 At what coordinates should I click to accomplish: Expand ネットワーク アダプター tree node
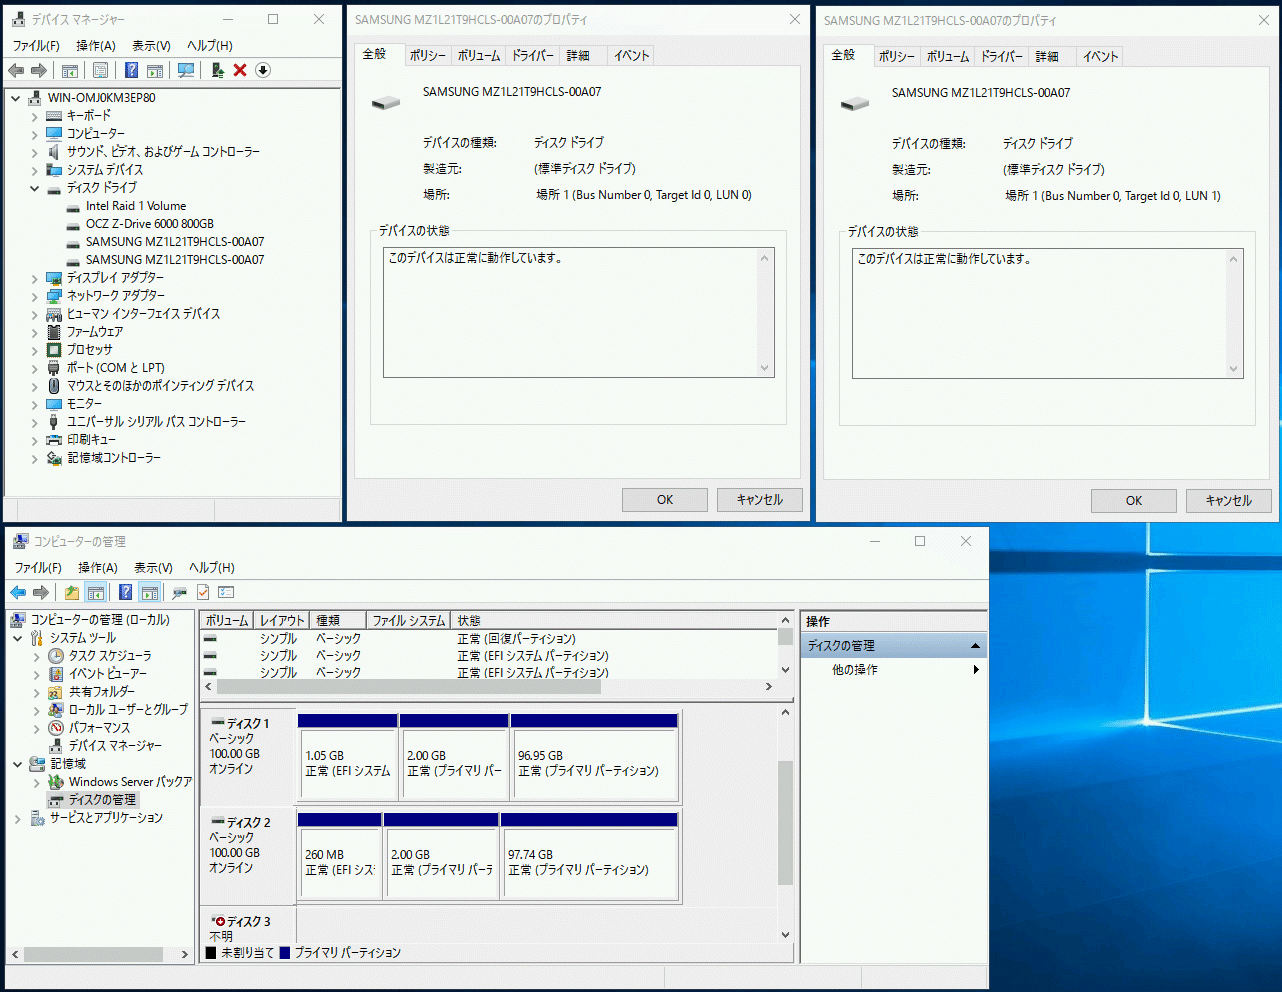pyautogui.click(x=34, y=296)
